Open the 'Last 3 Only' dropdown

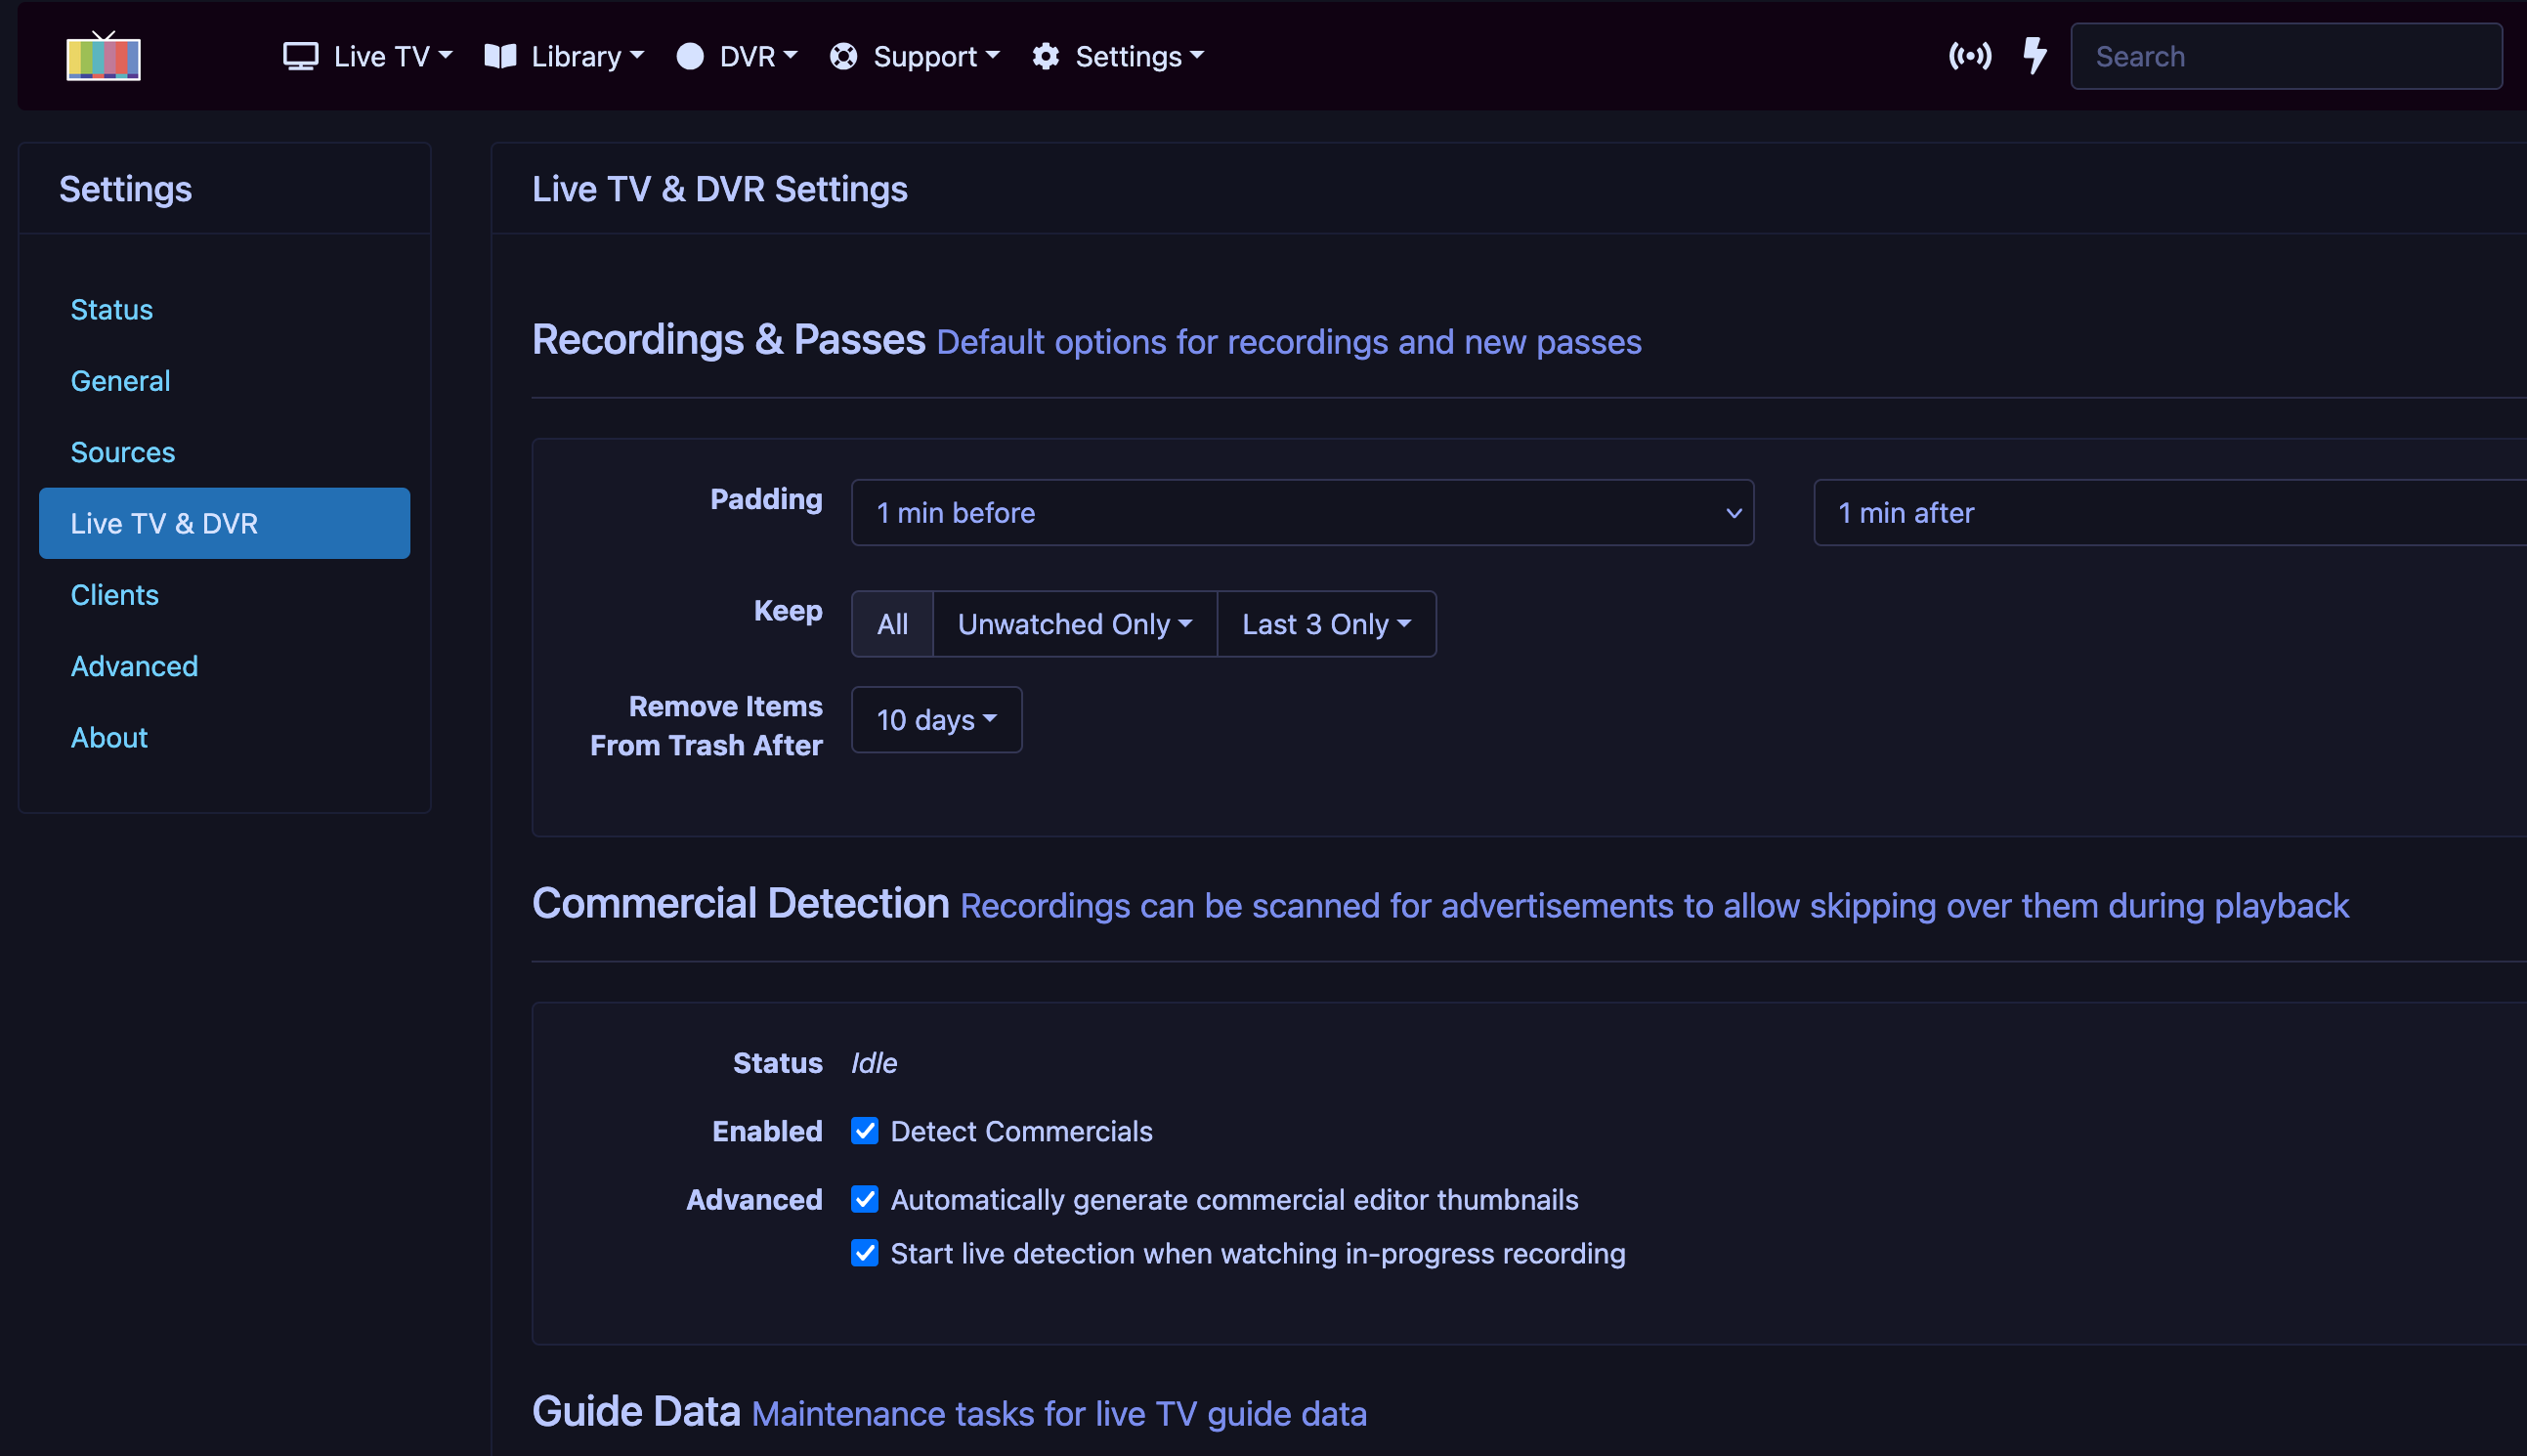point(1325,624)
